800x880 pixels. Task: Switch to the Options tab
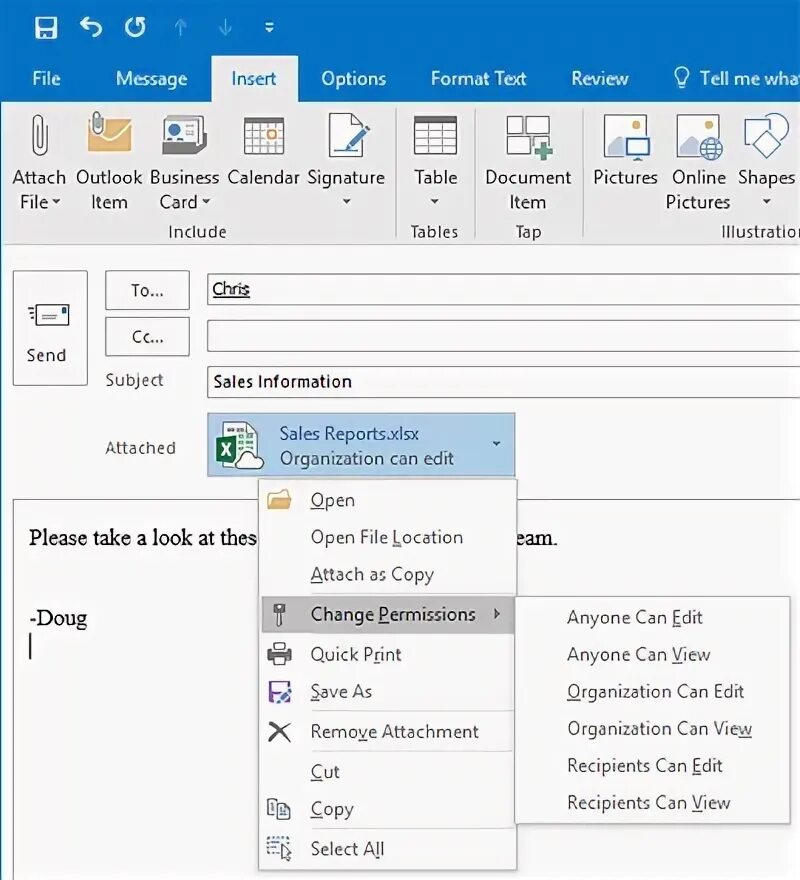[x=354, y=79]
